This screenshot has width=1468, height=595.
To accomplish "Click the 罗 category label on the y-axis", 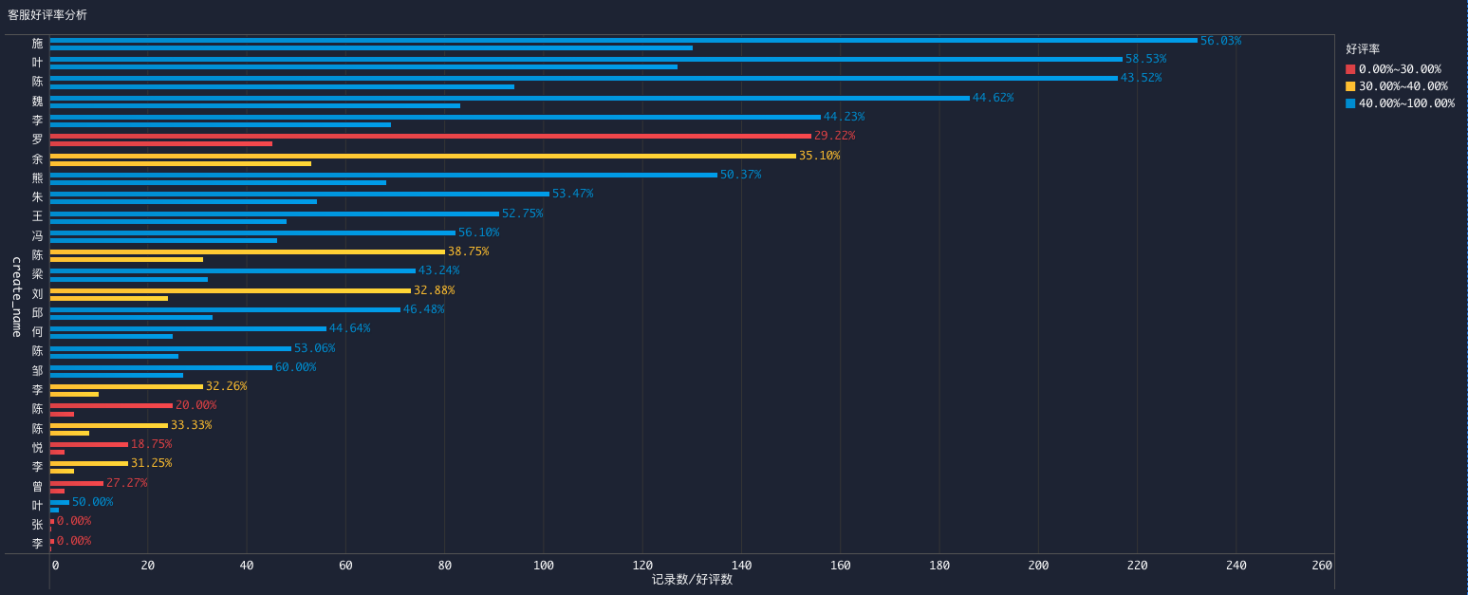I will point(37,140).
